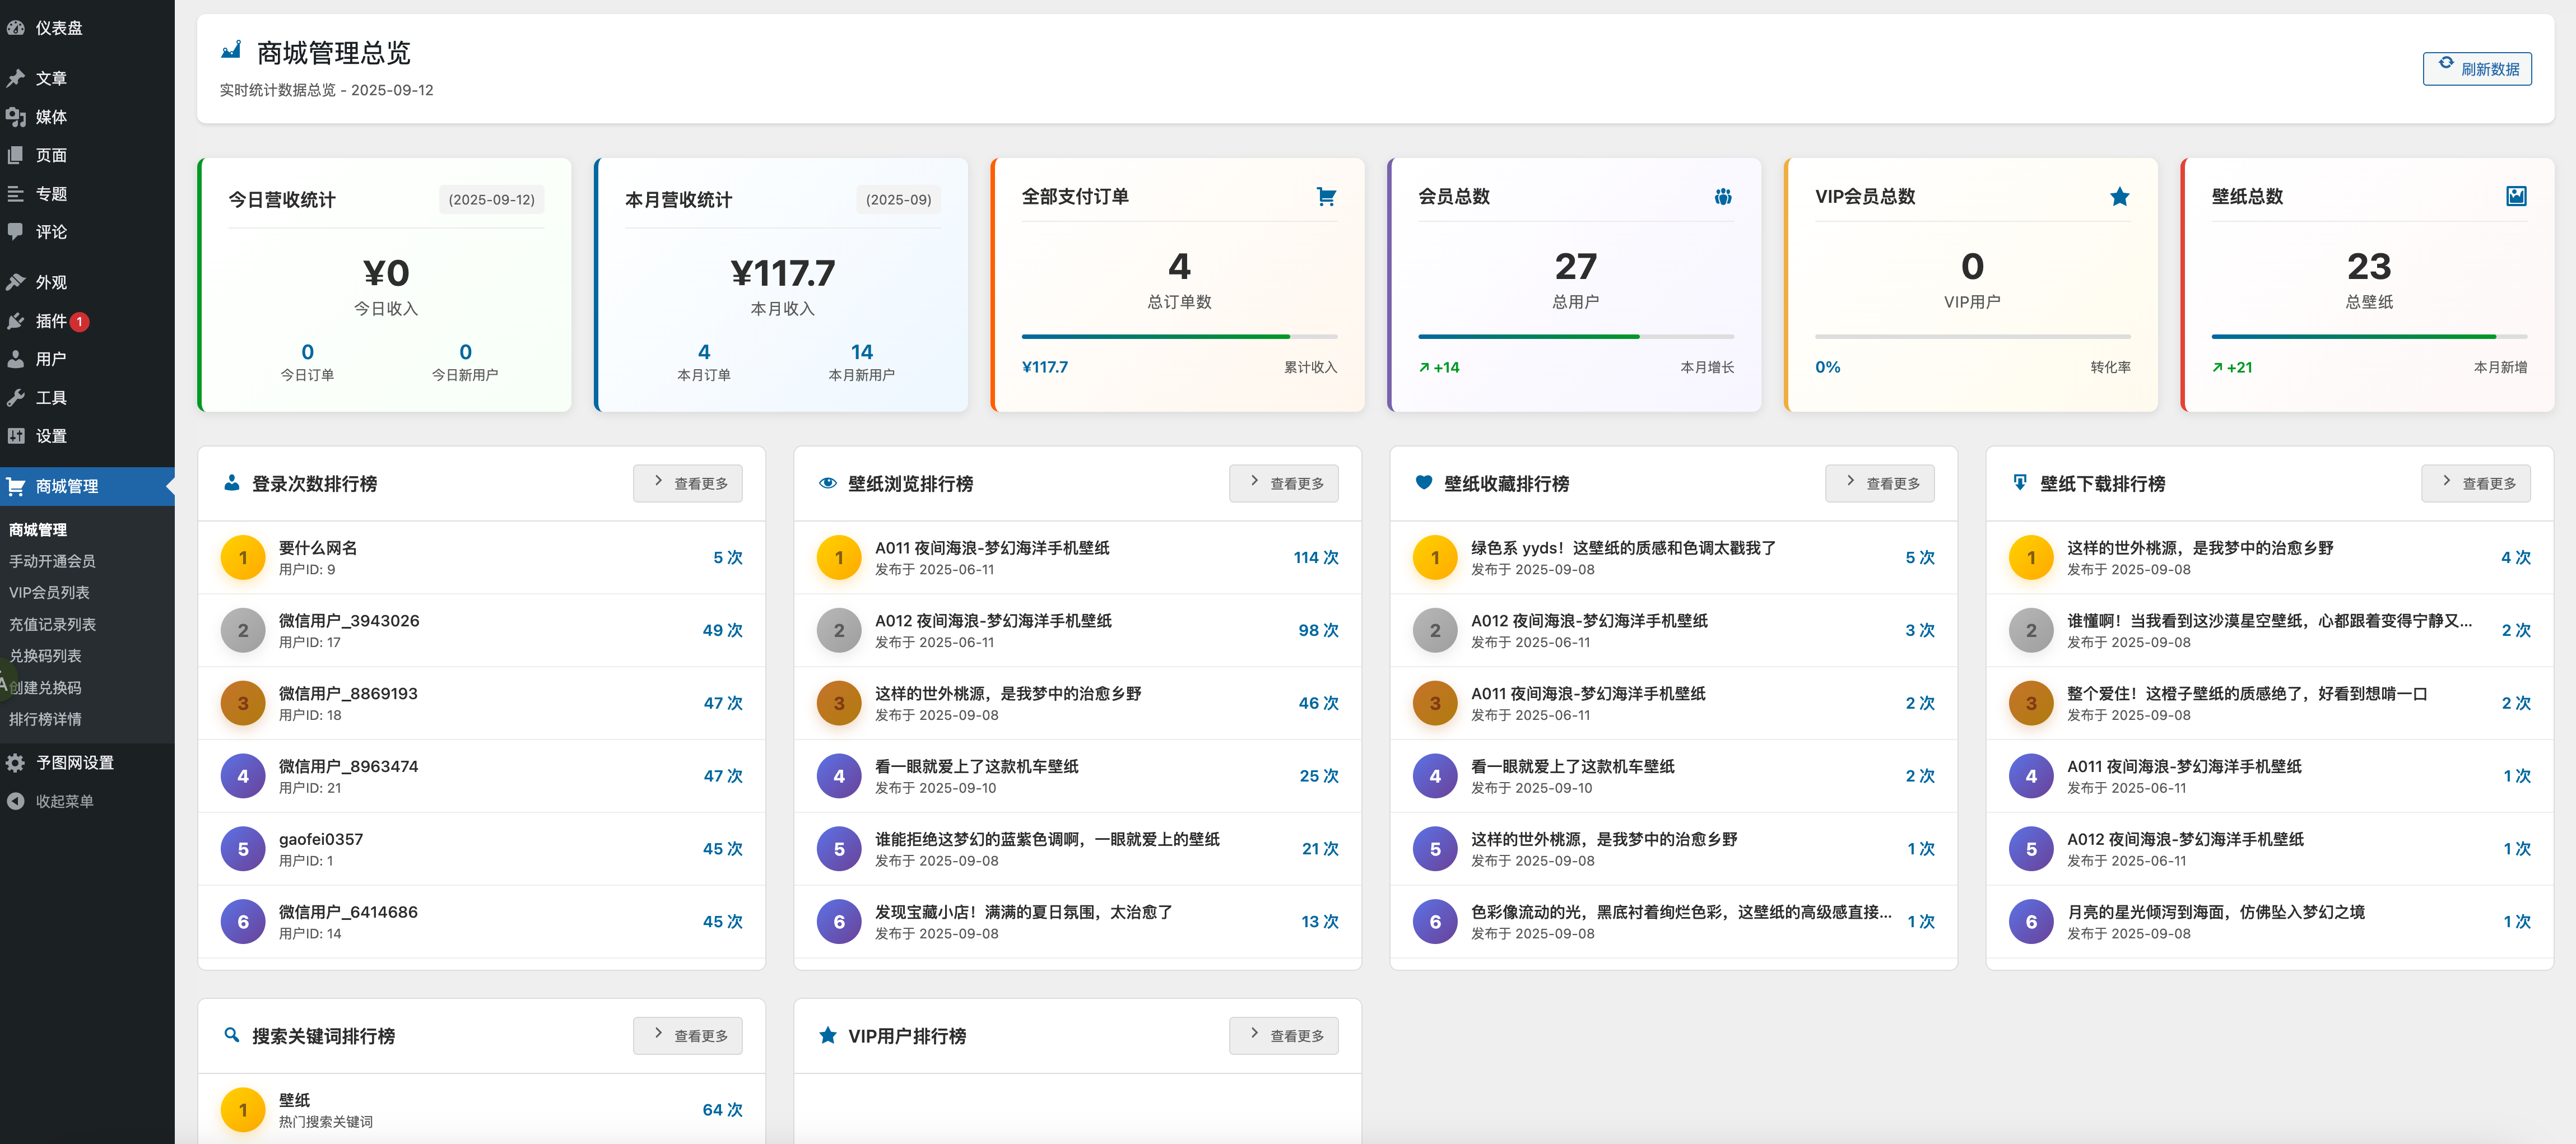Click the image icon on 壁纸总数 card
Screen dimensions: 2576x1144
point(2516,197)
